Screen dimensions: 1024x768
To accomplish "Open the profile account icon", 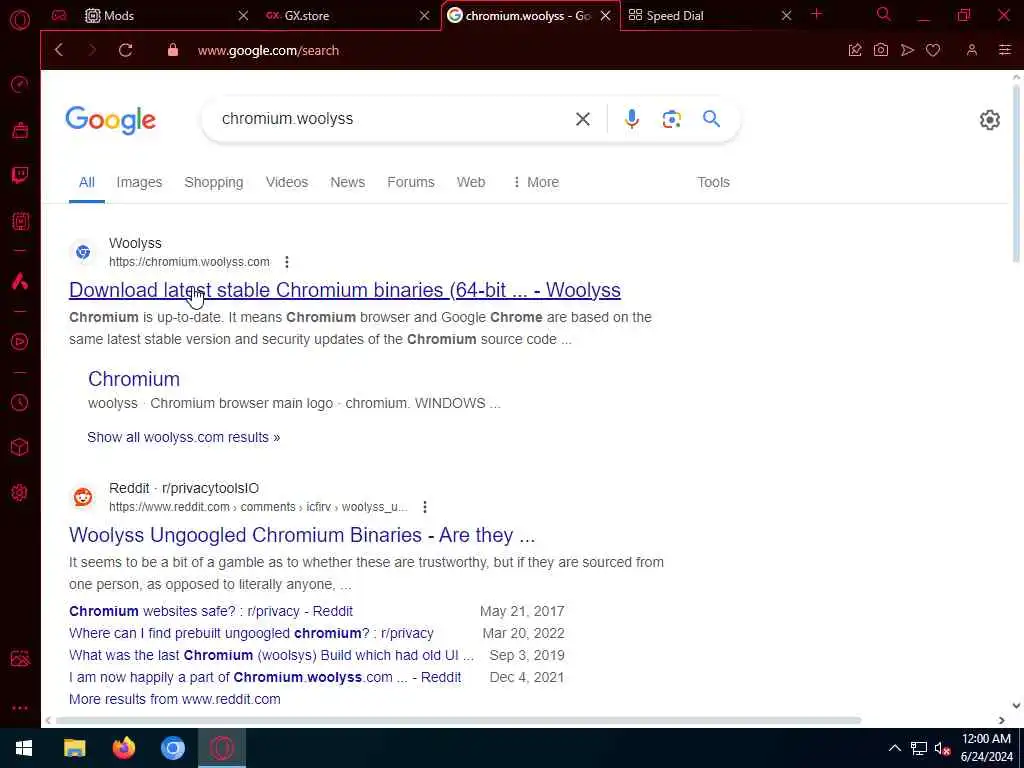I will point(972,50).
